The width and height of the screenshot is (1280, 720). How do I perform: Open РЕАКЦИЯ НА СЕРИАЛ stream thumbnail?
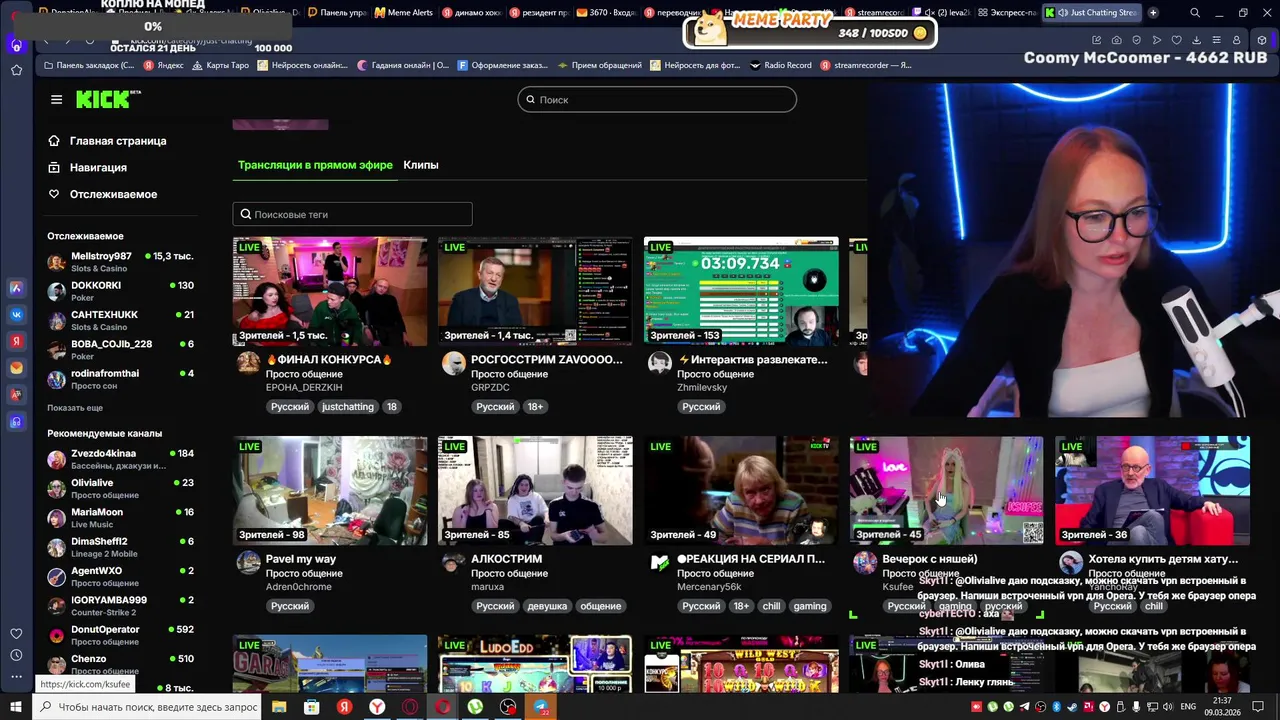pos(741,490)
